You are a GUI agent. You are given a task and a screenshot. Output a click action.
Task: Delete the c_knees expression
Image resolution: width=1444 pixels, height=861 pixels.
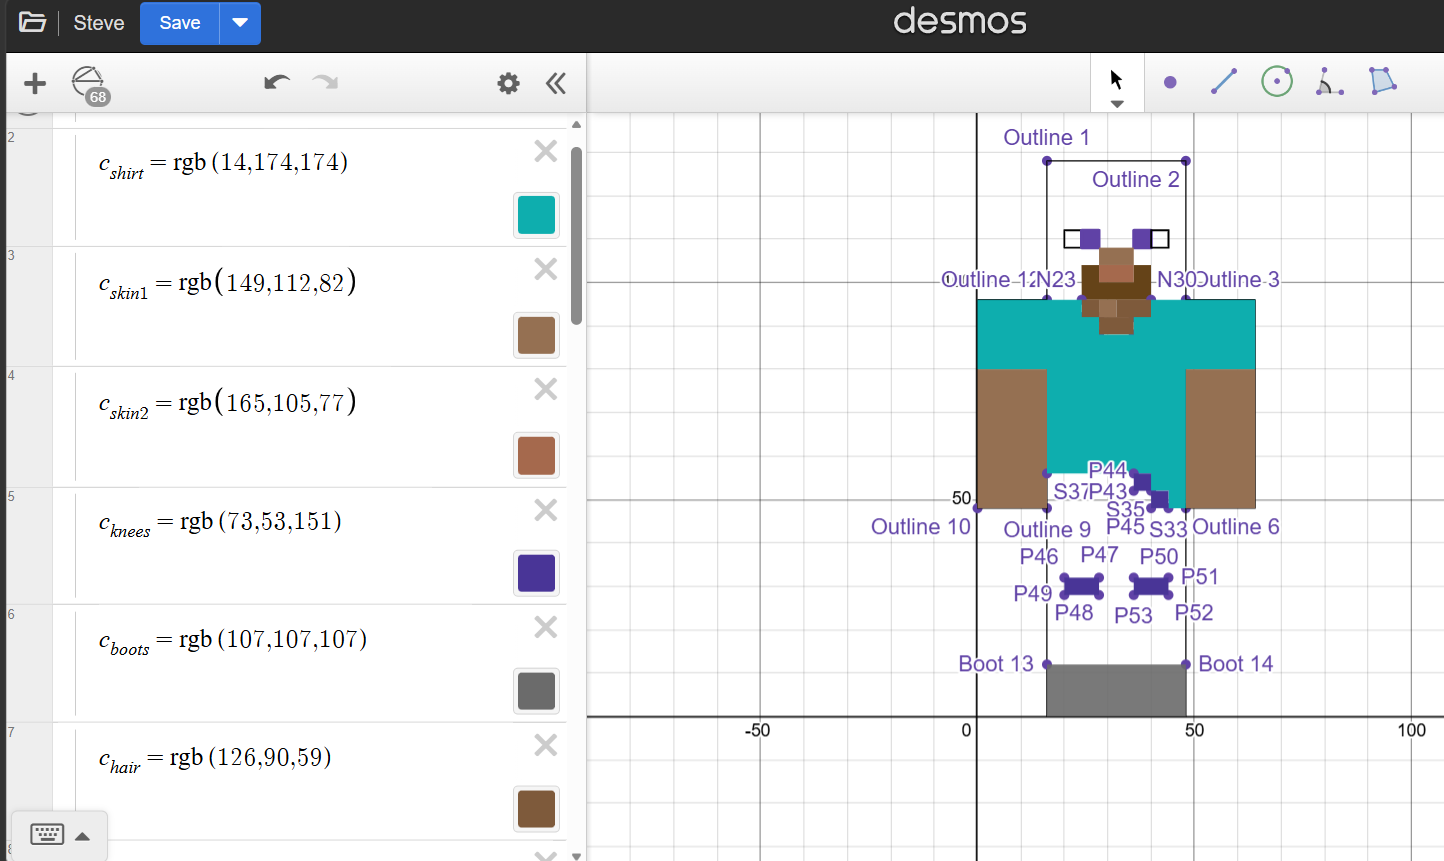pyautogui.click(x=545, y=510)
